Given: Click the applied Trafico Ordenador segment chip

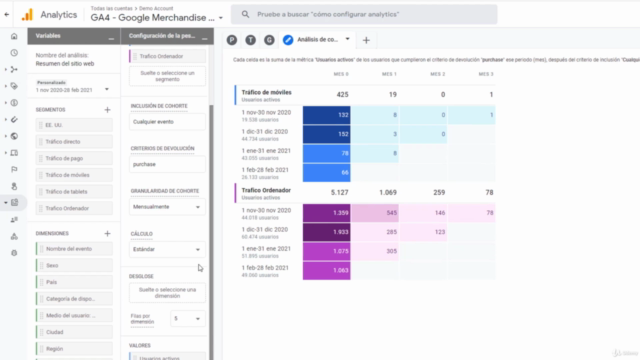Looking at the screenshot, I should point(167,56).
